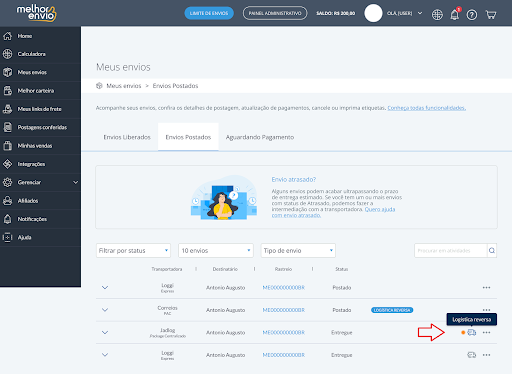This screenshot has width=512, height=374.
Task: Click the search activities input field
Action: (x=451, y=250)
